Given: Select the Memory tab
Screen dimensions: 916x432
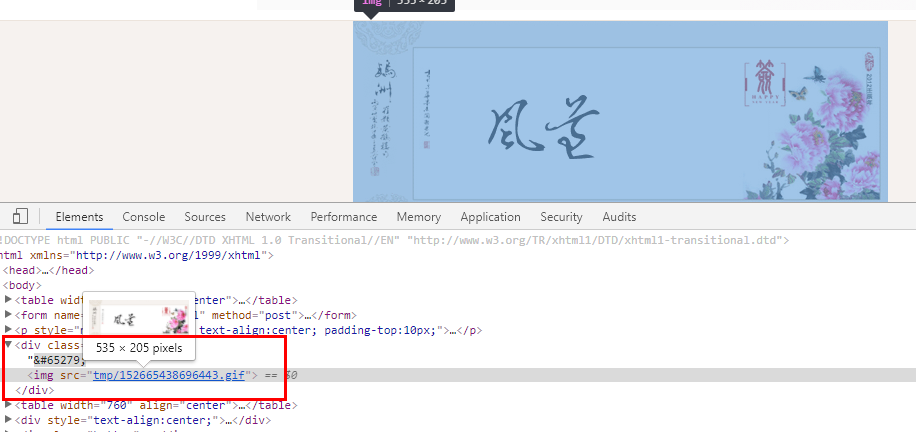Looking at the screenshot, I should coord(418,217).
